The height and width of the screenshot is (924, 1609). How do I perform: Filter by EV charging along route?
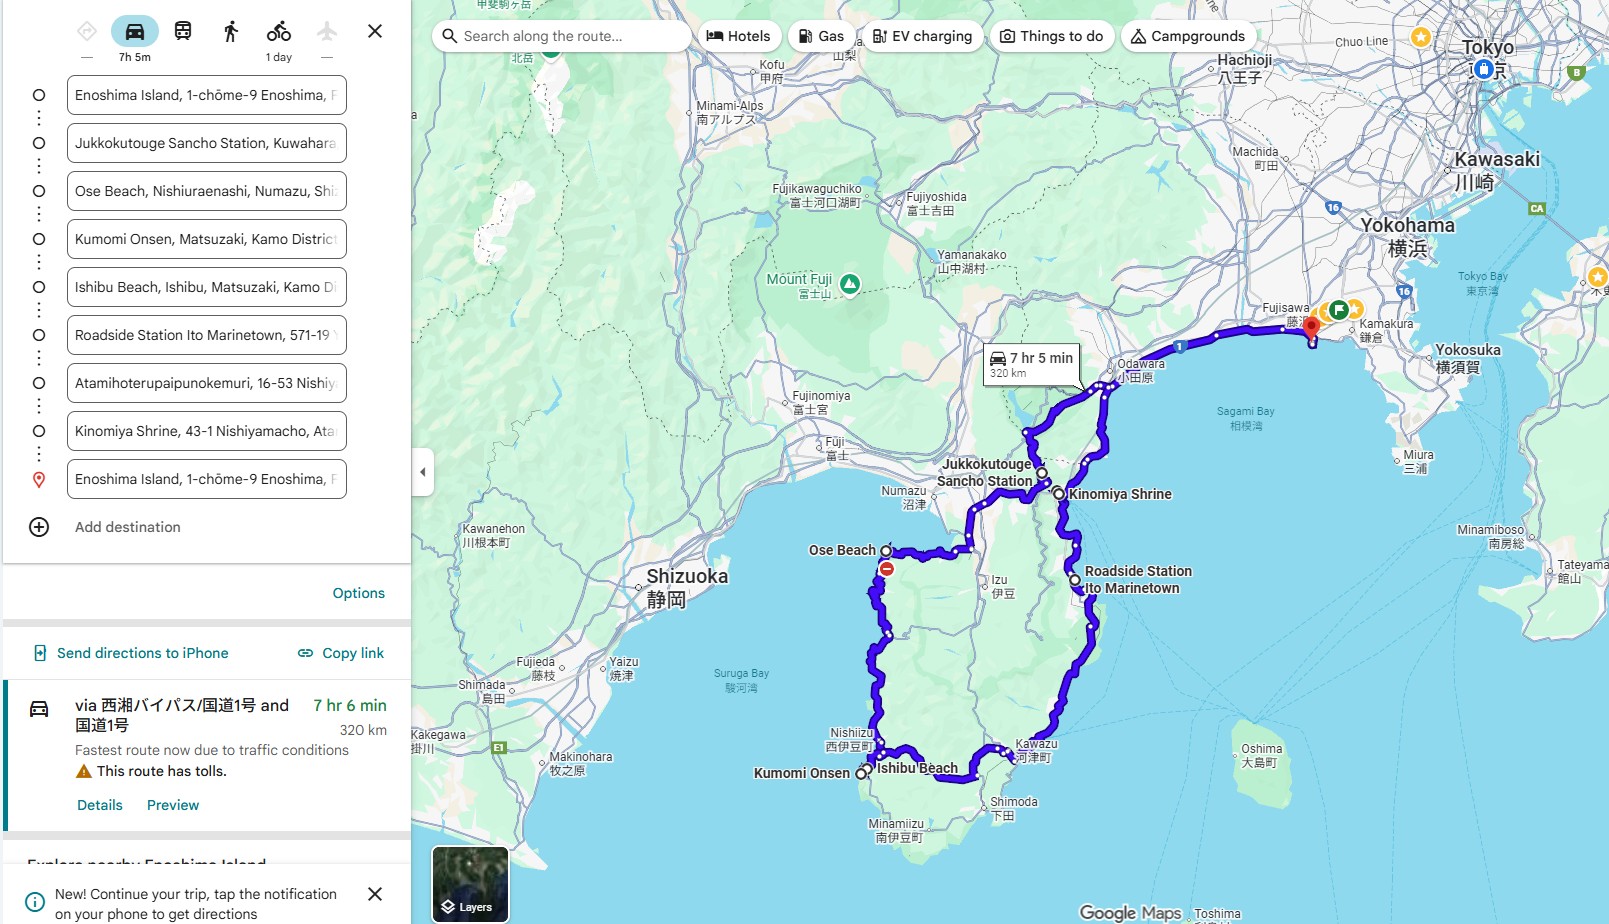[922, 36]
